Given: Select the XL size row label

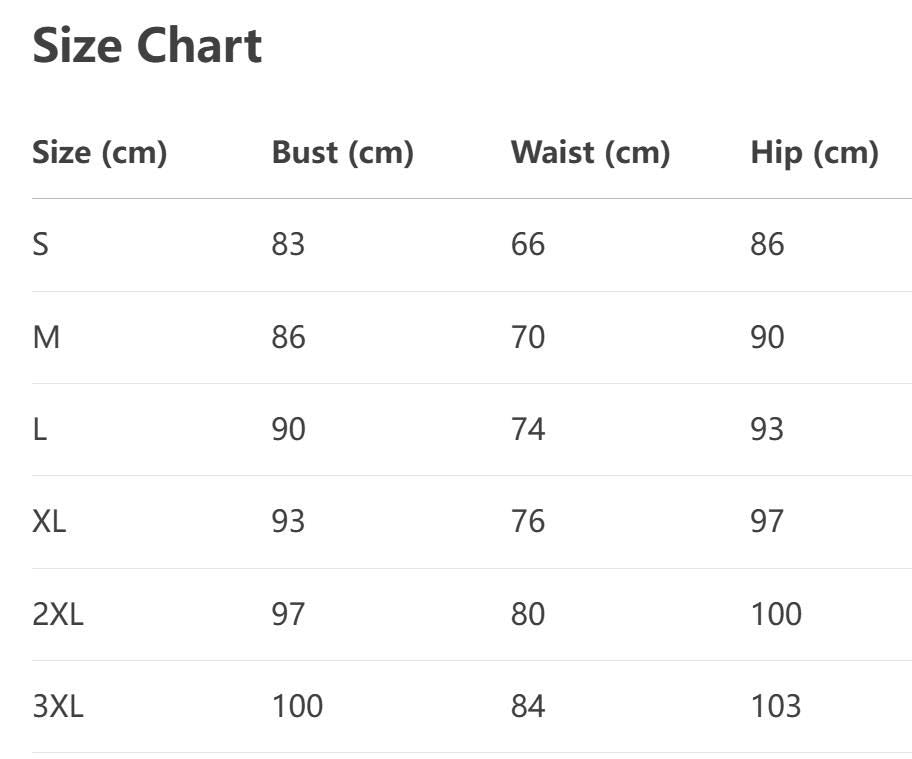Looking at the screenshot, I should (49, 521).
